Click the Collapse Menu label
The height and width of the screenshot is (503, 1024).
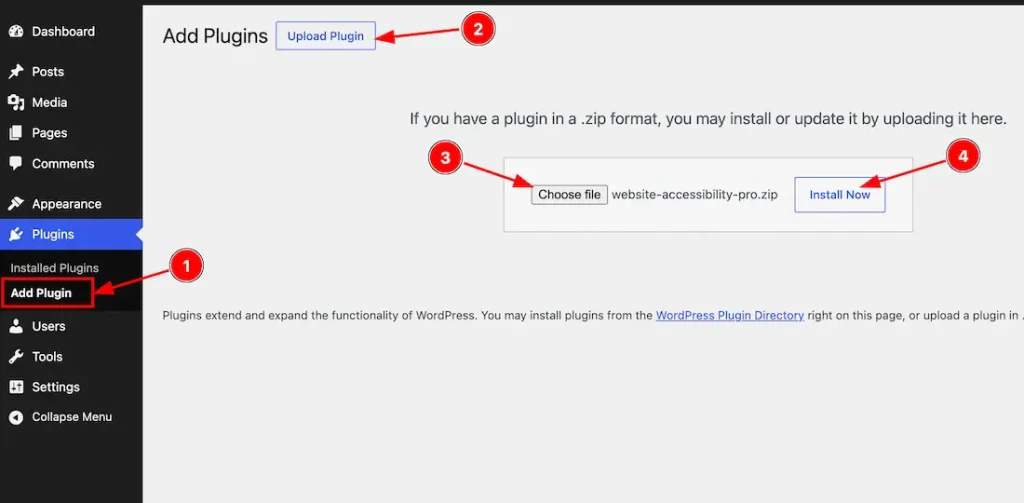tap(72, 417)
